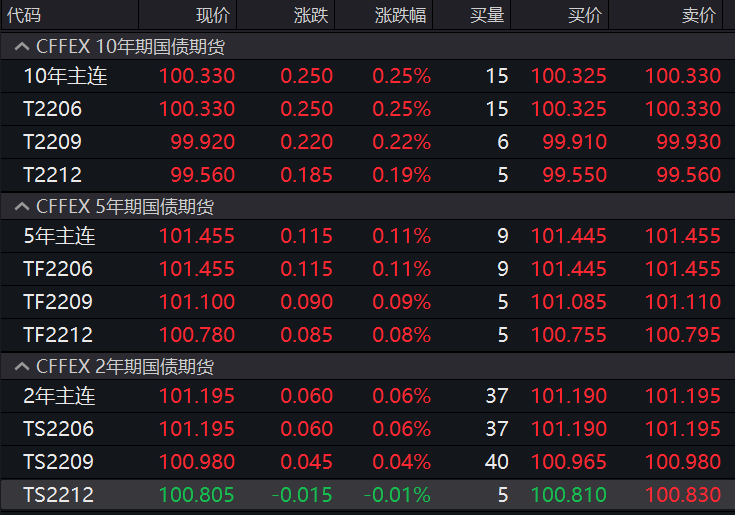Choose the TF2209 contract
The height and width of the screenshot is (515, 735).
(58, 302)
